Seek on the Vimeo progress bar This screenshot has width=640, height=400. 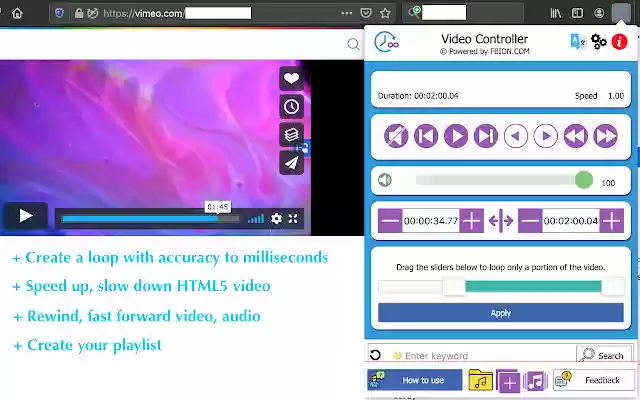[150, 219]
